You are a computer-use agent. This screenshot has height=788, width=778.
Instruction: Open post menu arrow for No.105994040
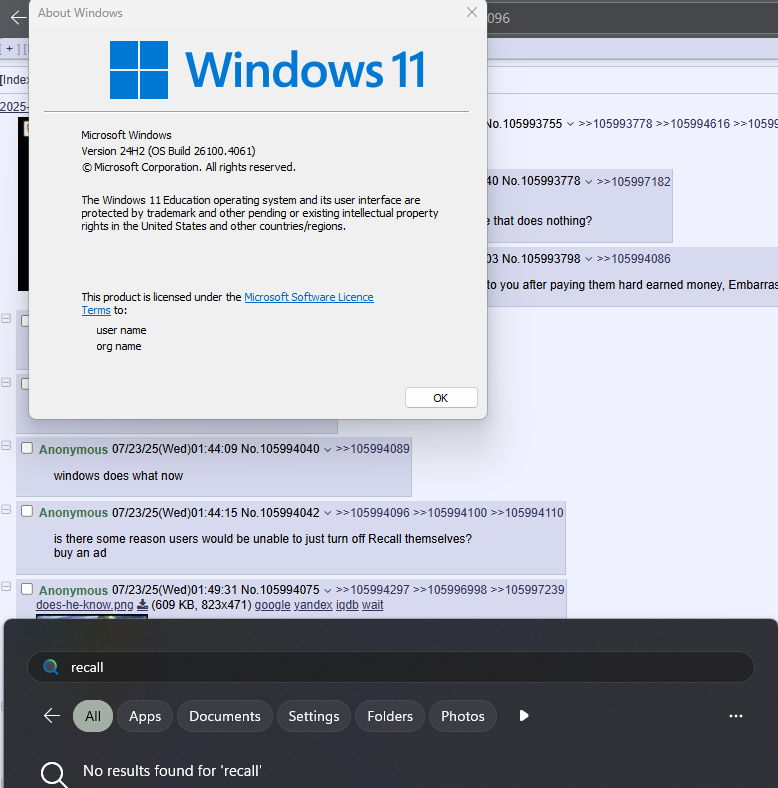click(328, 450)
